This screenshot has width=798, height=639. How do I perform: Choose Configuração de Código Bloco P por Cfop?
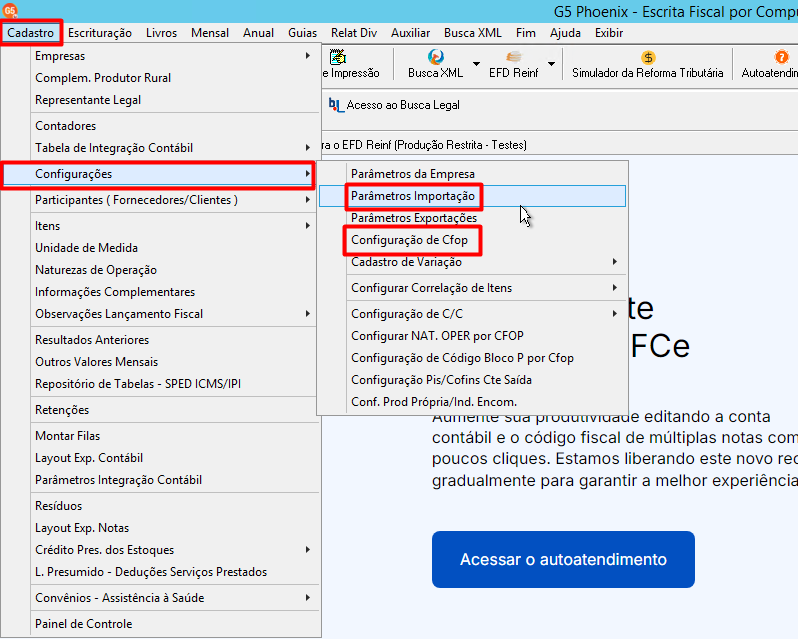(x=472, y=358)
